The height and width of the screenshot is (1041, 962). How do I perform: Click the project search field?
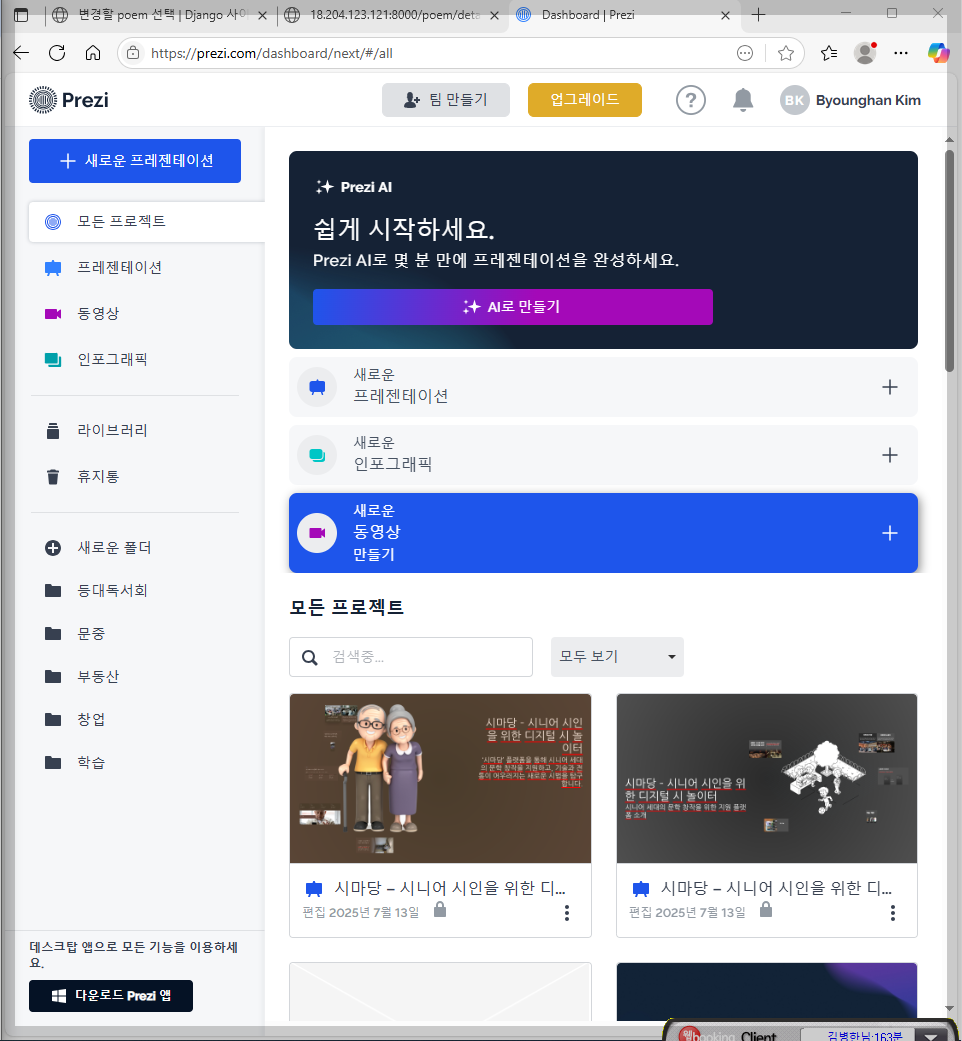pyautogui.click(x=411, y=657)
